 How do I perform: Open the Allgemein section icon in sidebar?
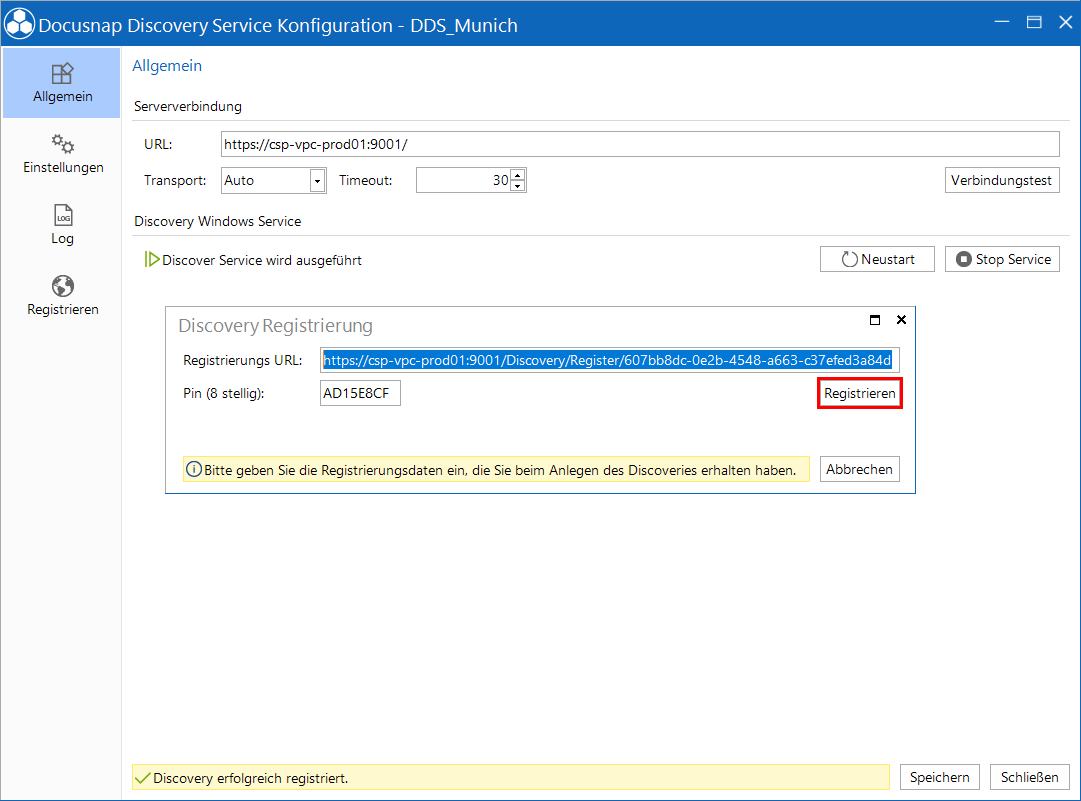(62, 74)
